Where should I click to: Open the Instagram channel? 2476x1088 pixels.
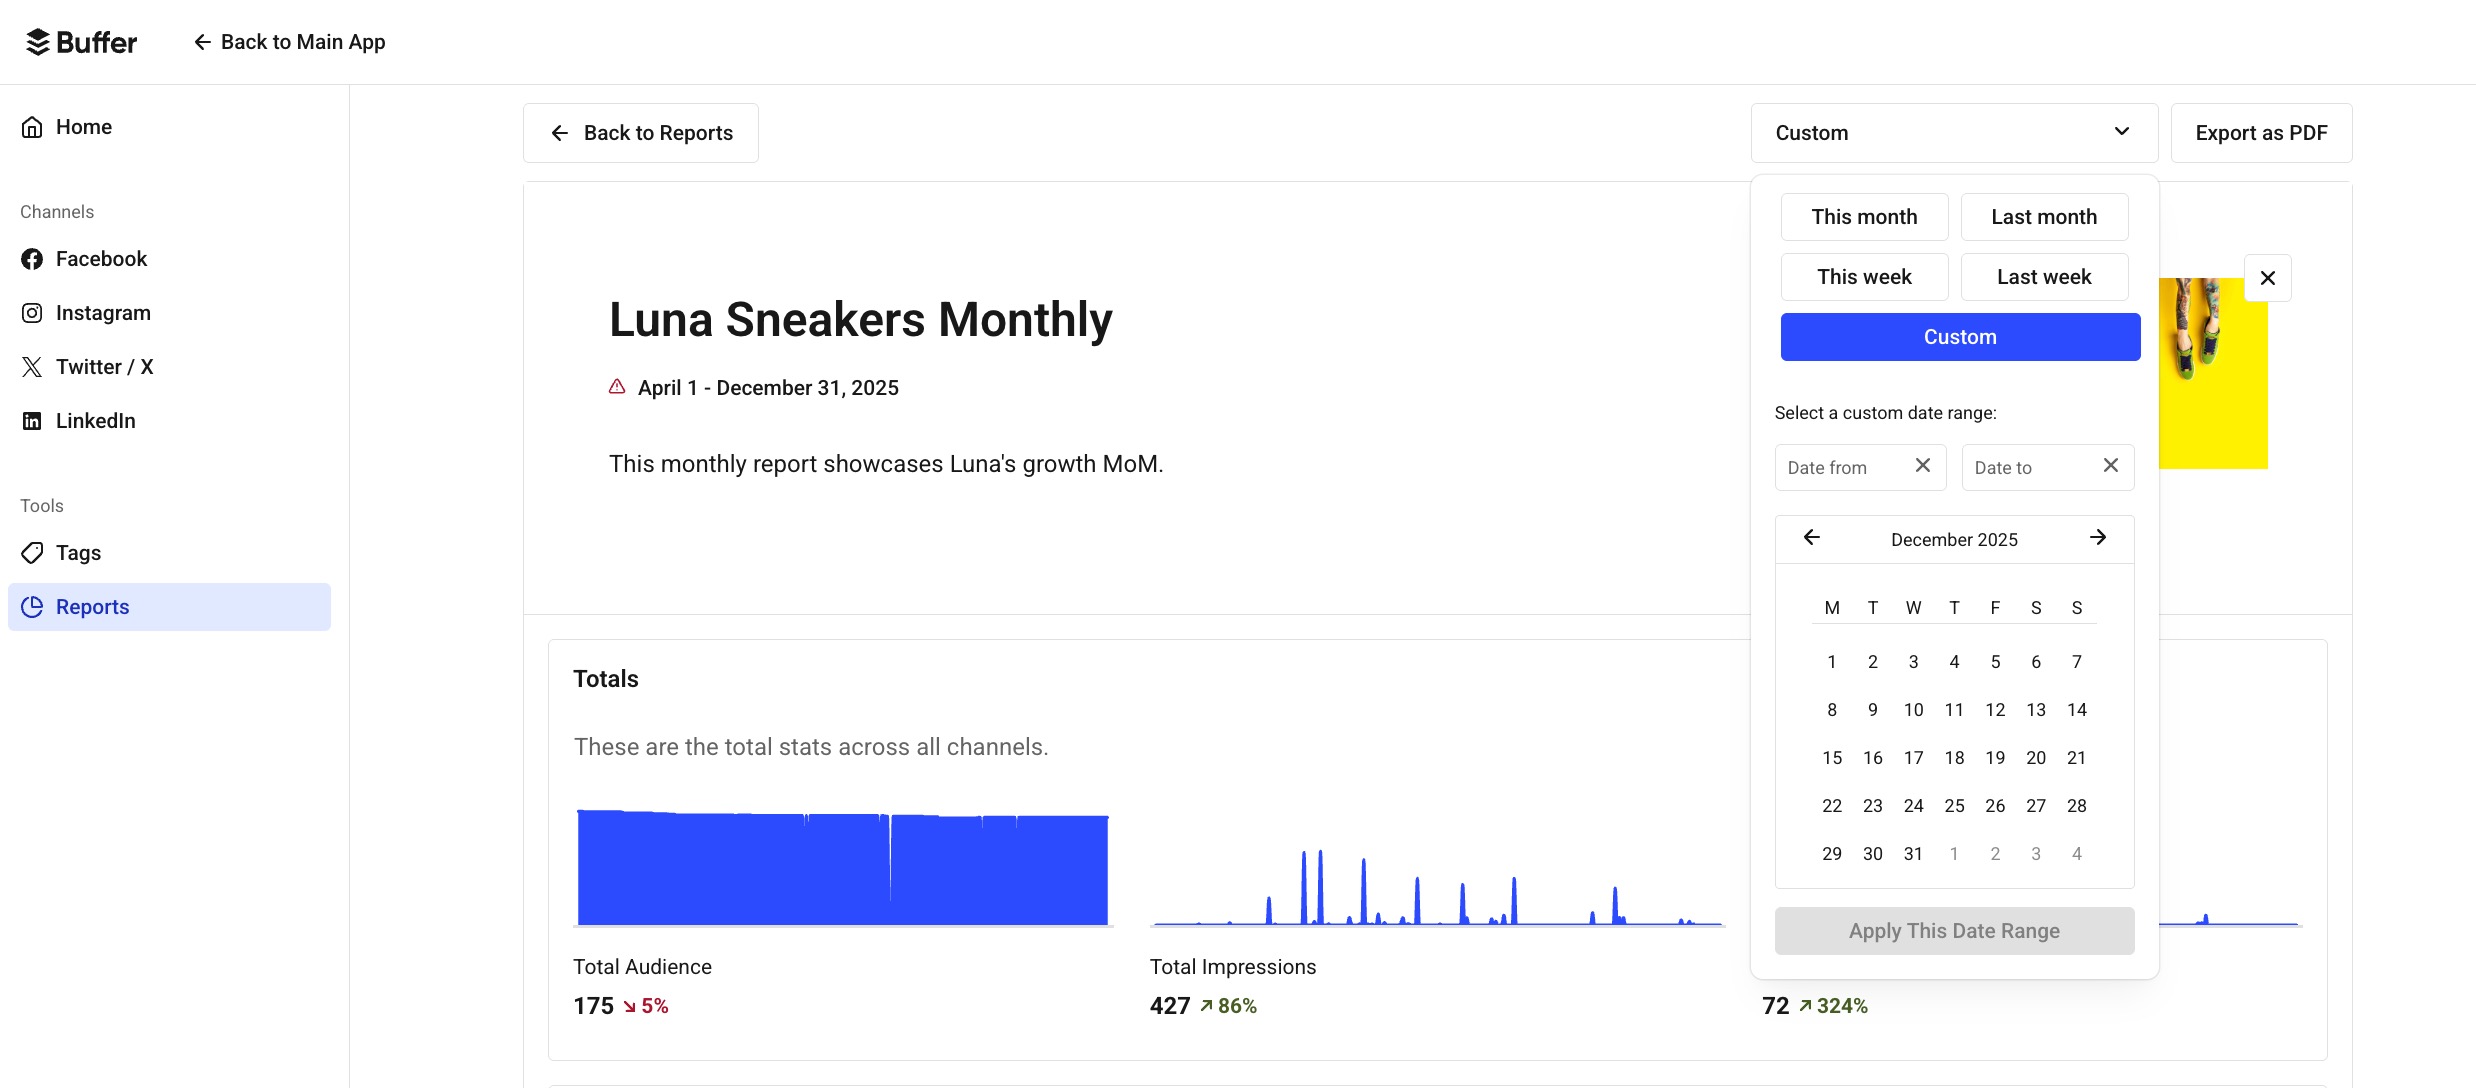tap(104, 312)
